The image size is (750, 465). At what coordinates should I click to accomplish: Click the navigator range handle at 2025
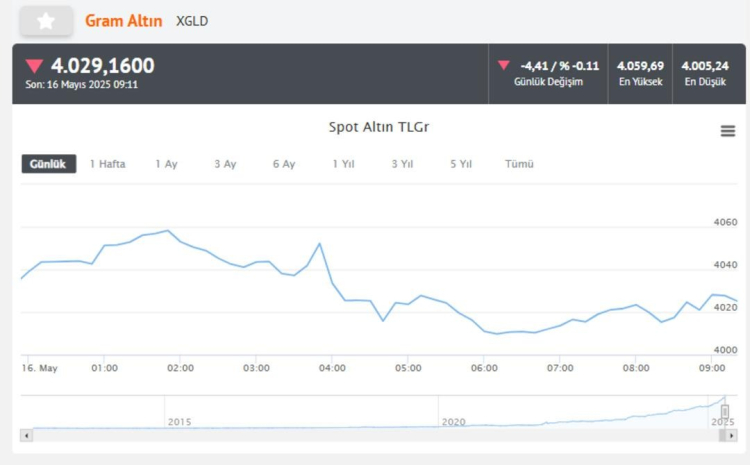tap(725, 411)
